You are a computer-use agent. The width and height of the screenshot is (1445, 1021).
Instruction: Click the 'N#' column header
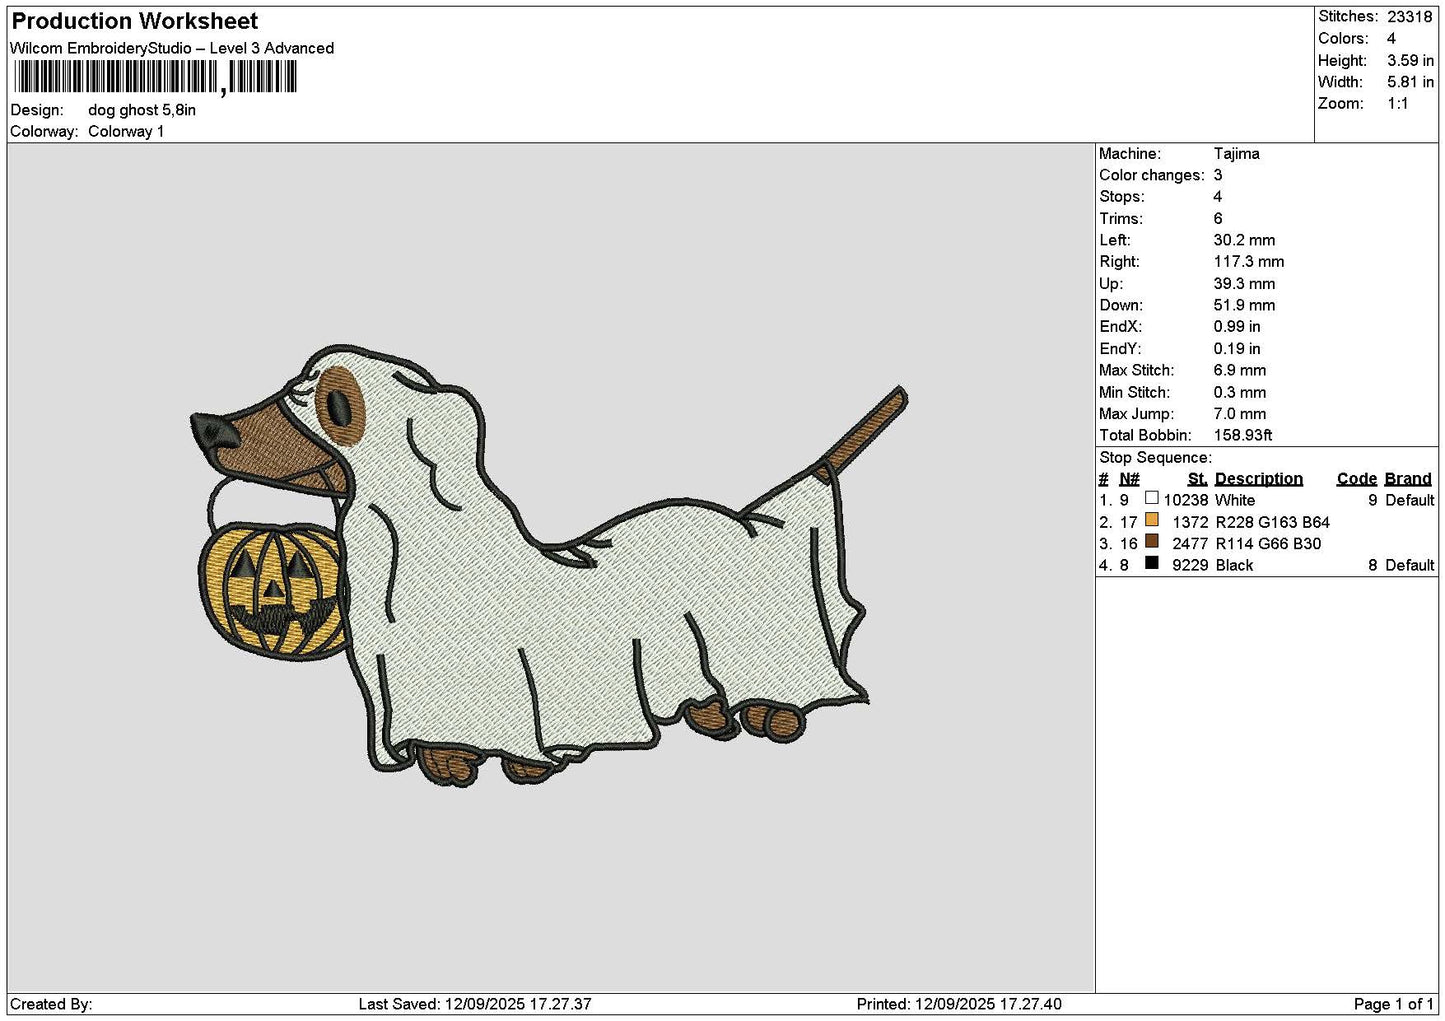pyautogui.click(x=1129, y=479)
